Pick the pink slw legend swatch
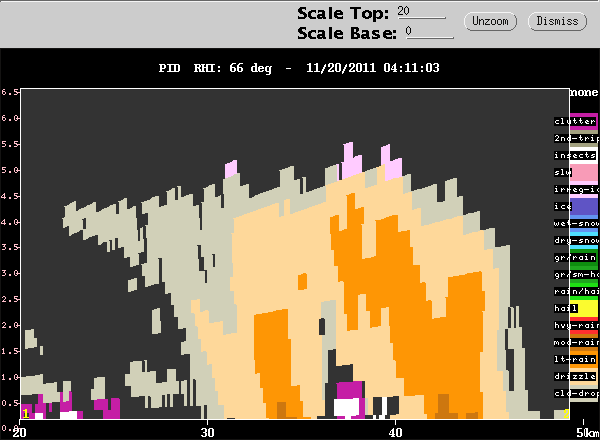 pyautogui.click(x=584, y=173)
